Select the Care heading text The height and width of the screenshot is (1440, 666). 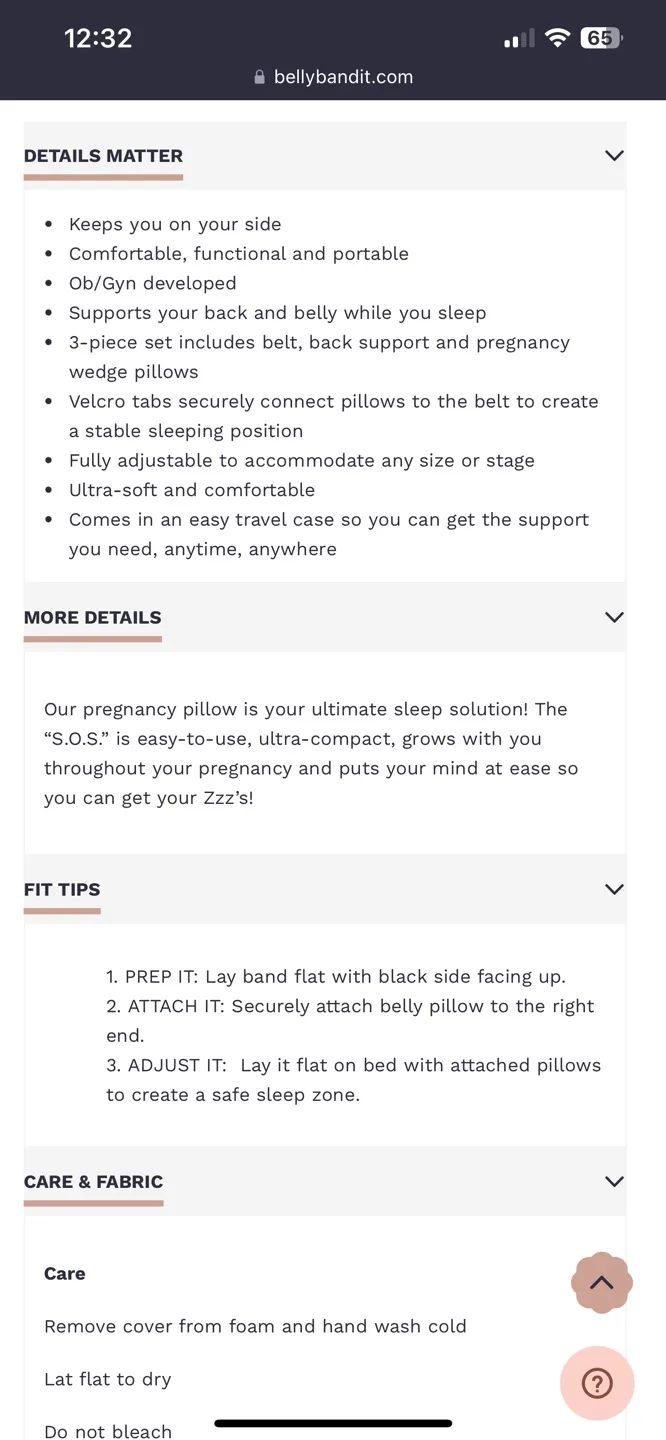click(64, 1273)
